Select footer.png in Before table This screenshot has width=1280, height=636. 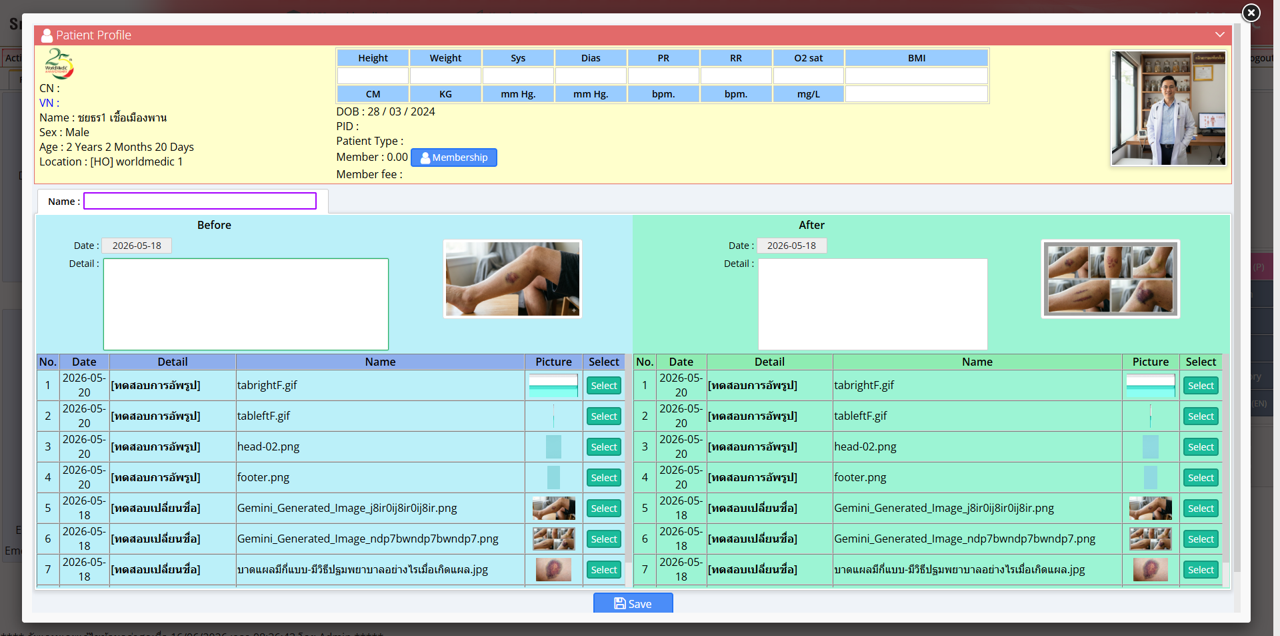[x=604, y=477]
